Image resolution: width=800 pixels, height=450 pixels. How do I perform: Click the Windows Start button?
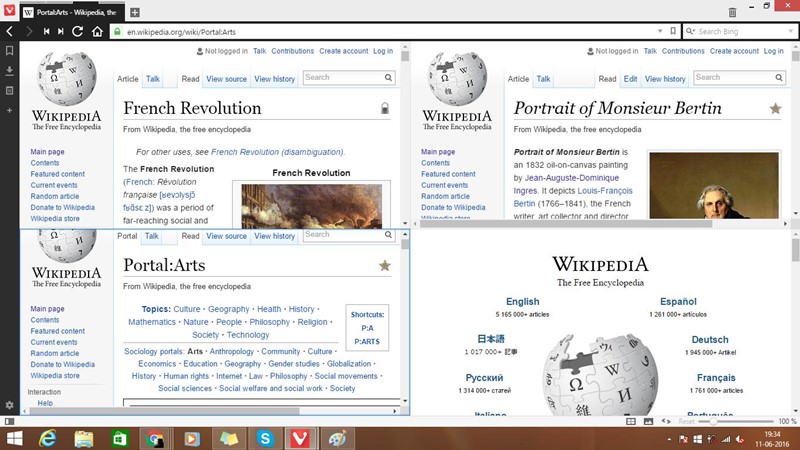pos(14,438)
